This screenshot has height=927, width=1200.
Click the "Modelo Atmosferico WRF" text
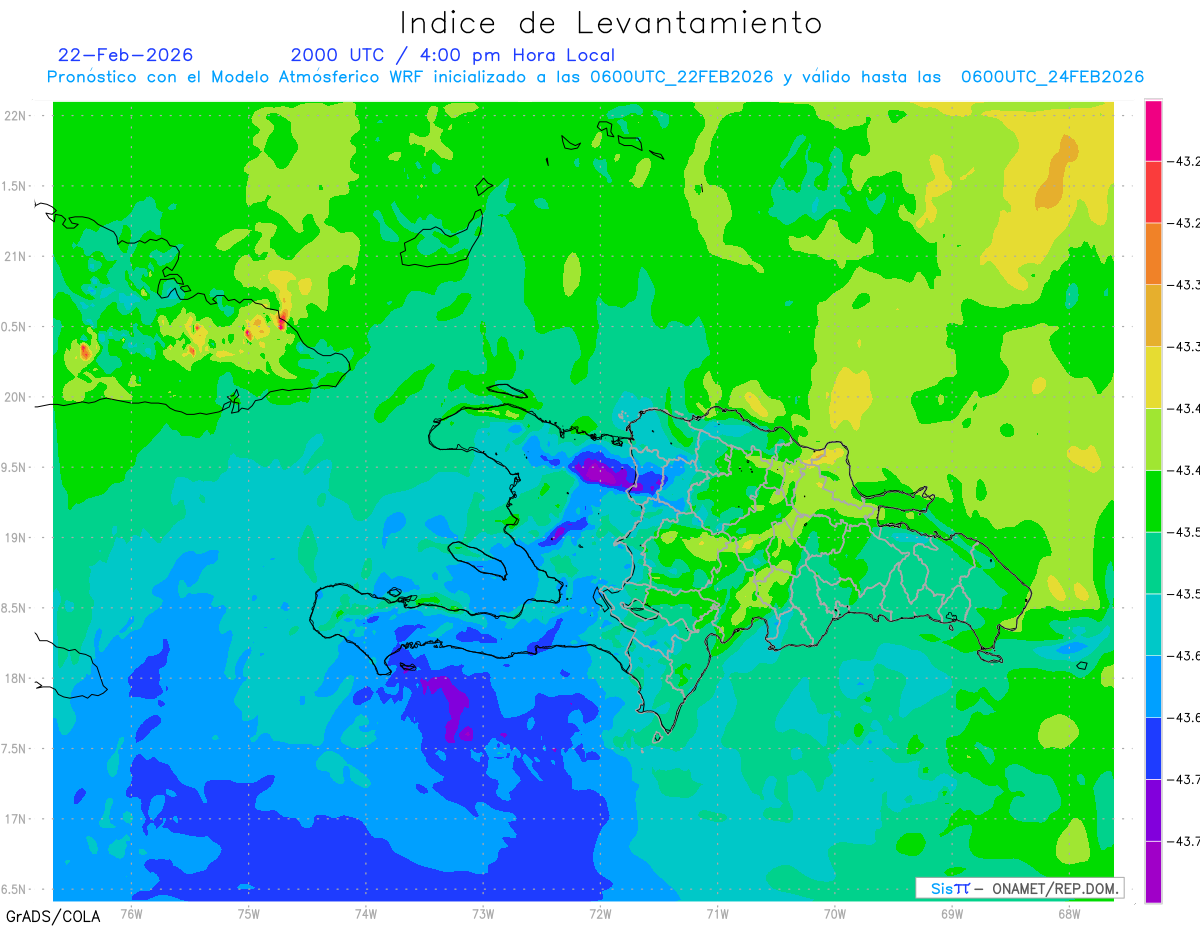316,77
